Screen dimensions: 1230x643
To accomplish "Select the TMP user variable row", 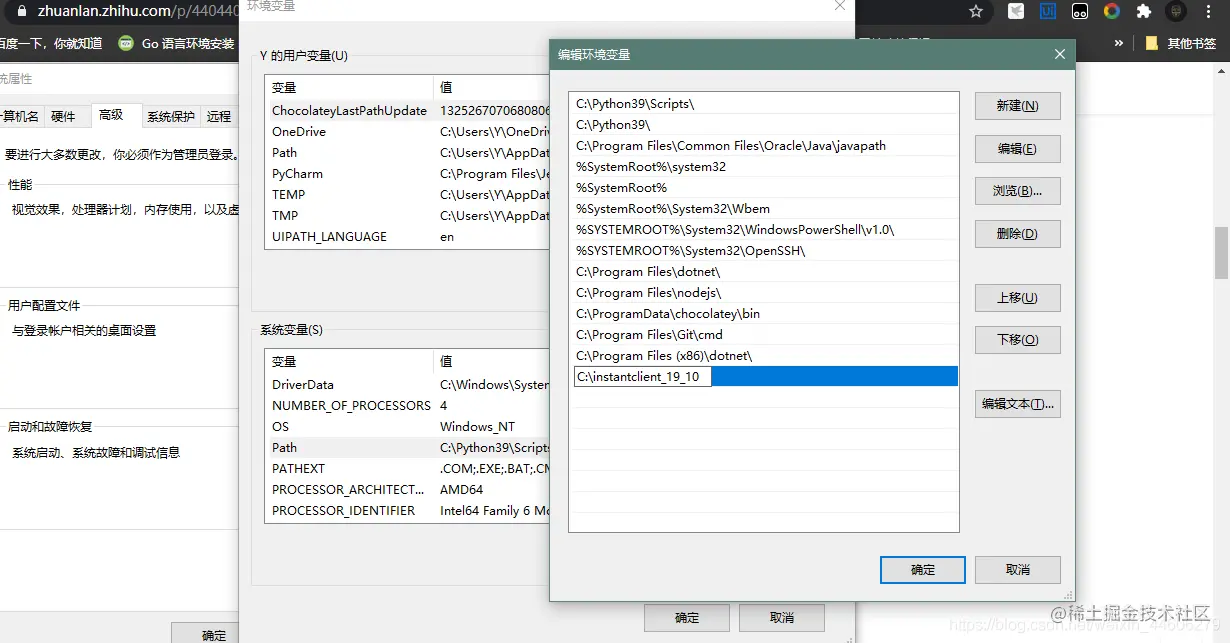I will 408,216.
